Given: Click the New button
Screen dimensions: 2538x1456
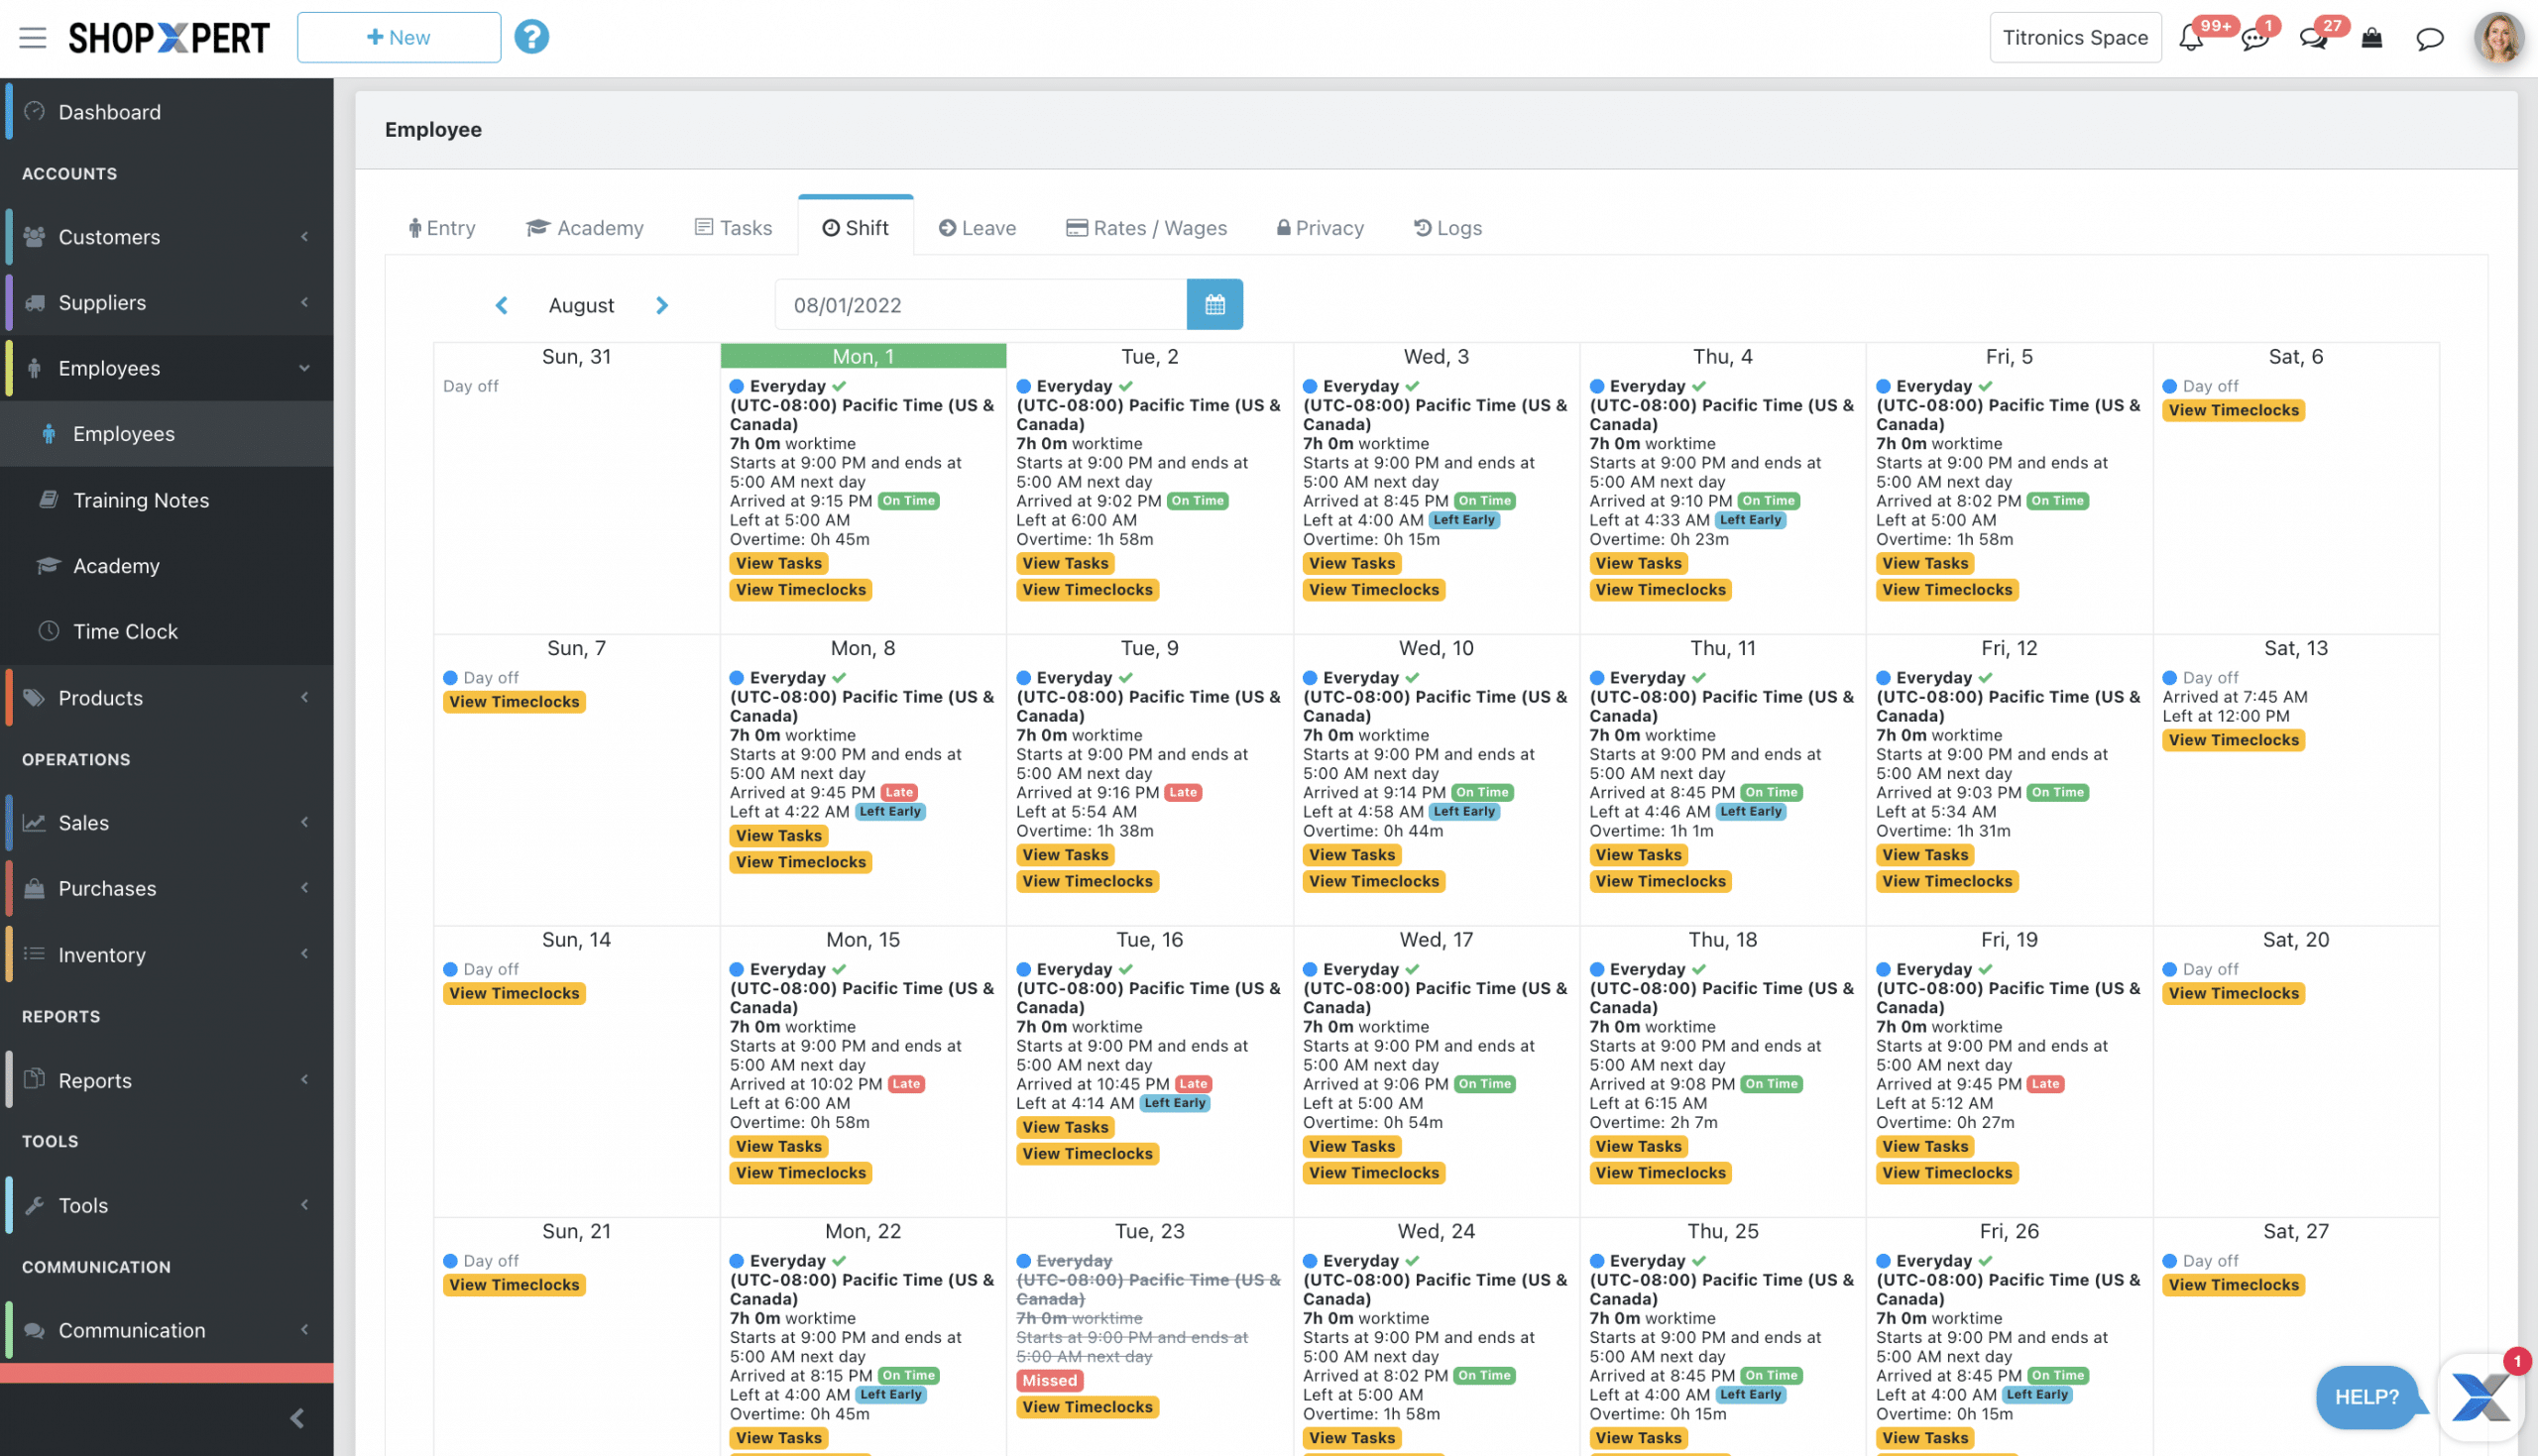Looking at the screenshot, I should tap(398, 38).
